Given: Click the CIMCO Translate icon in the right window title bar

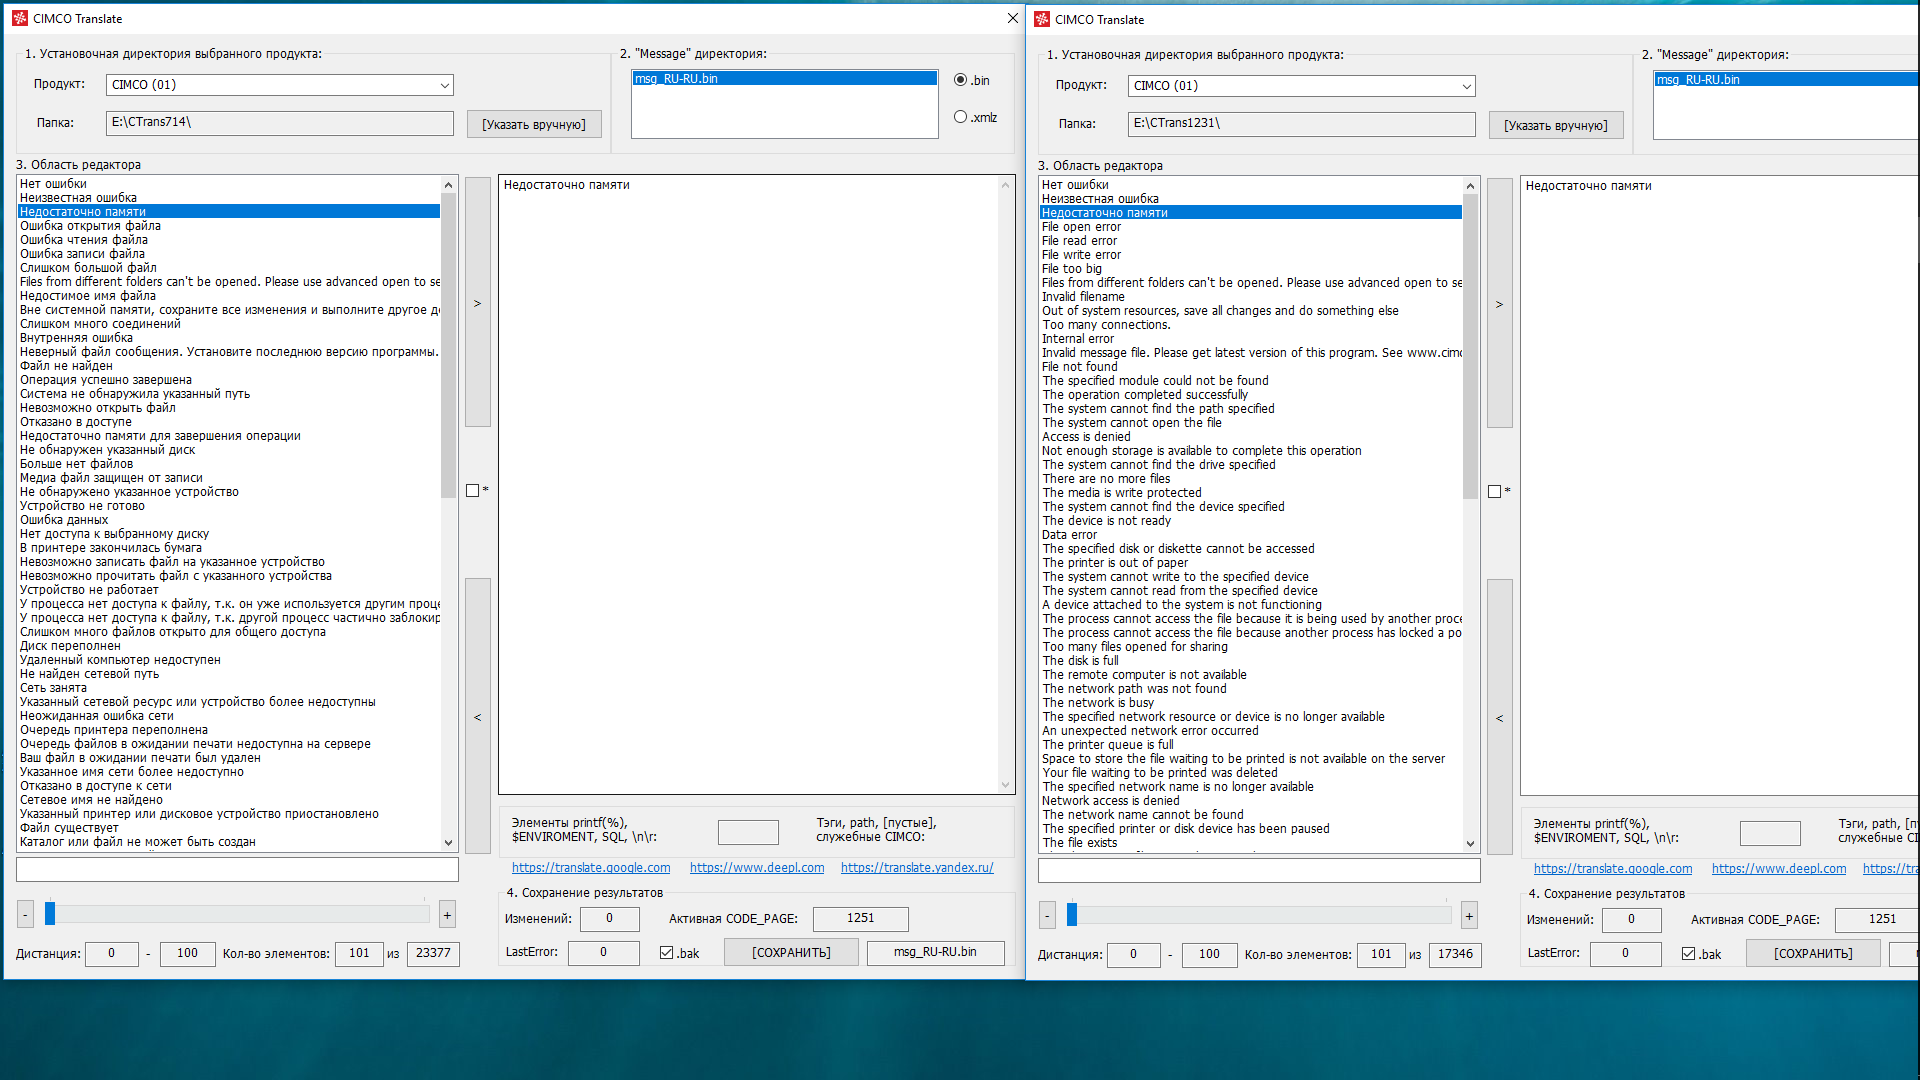Looking at the screenshot, I should (1041, 19).
